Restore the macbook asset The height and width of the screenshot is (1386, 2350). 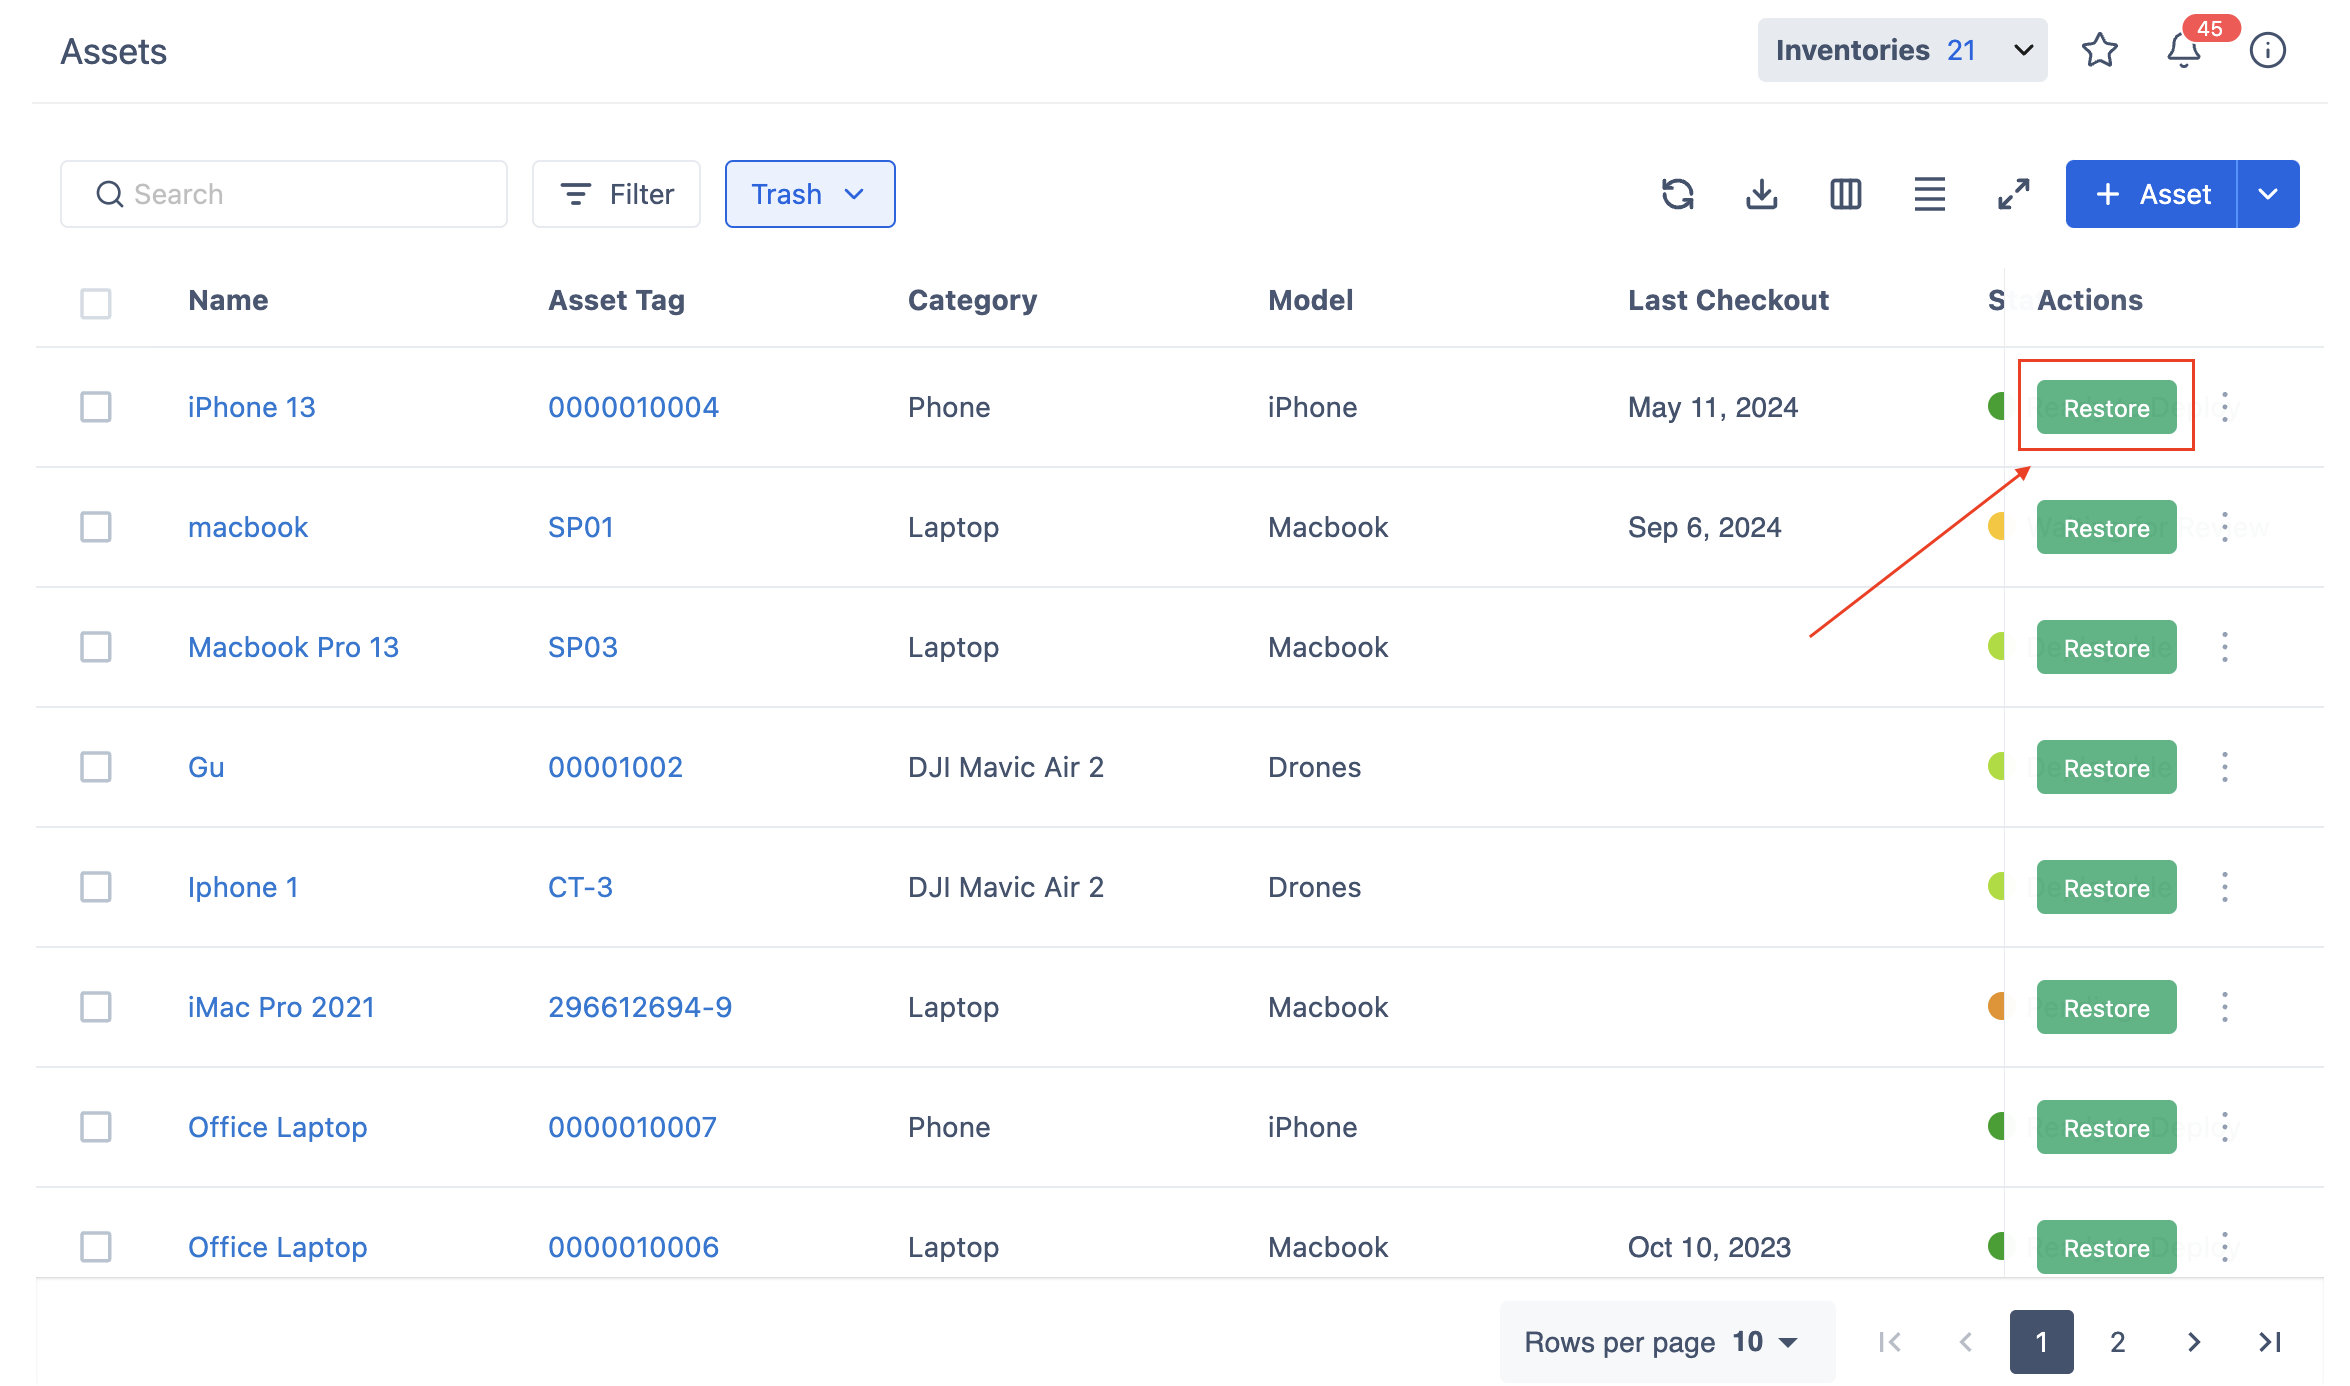click(x=2106, y=528)
